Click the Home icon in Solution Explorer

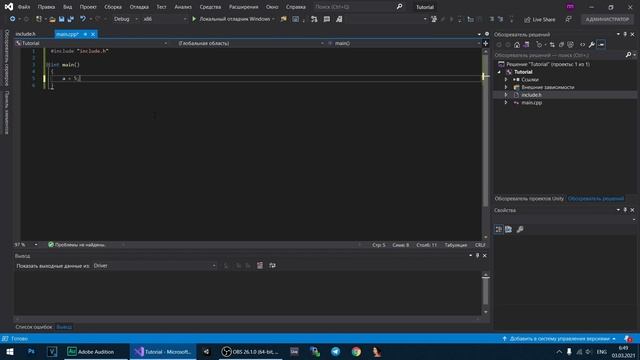click(517, 45)
